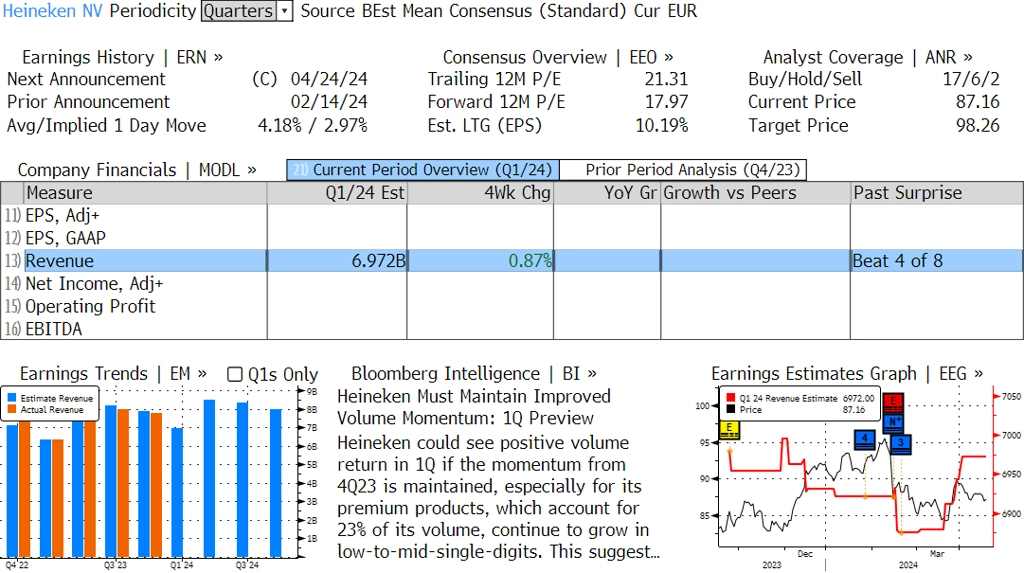Click the red E earnings marker on the graph

(x=893, y=402)
